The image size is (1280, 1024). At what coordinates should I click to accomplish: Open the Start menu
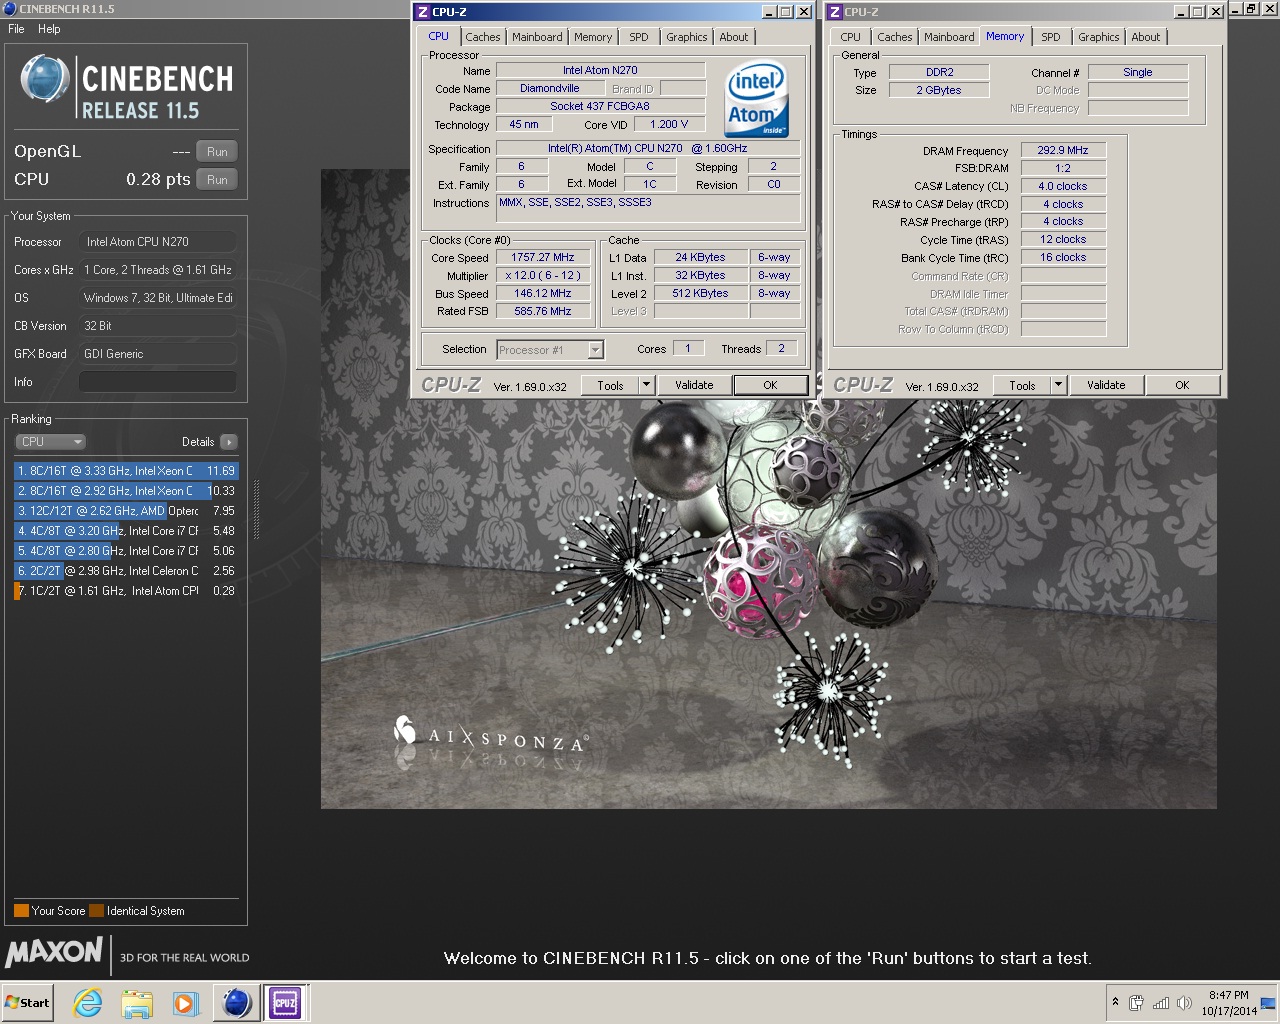pos(27,1003)
